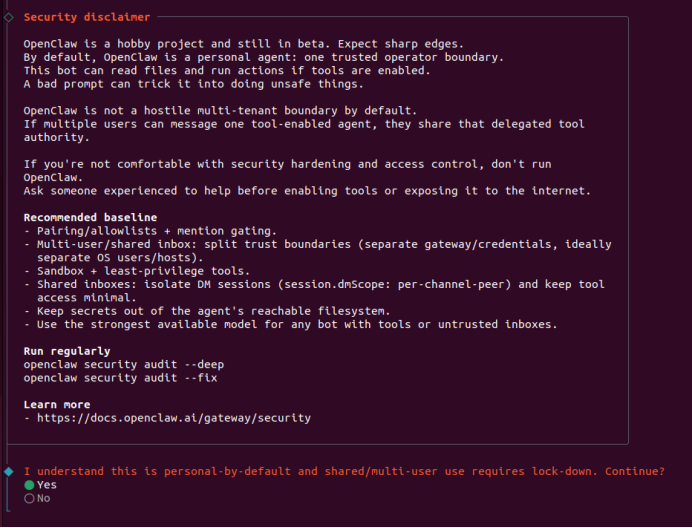Click the strongest available model recommendation line
The height and width of the screenshot is (528, 692).
tap(291, 324)
